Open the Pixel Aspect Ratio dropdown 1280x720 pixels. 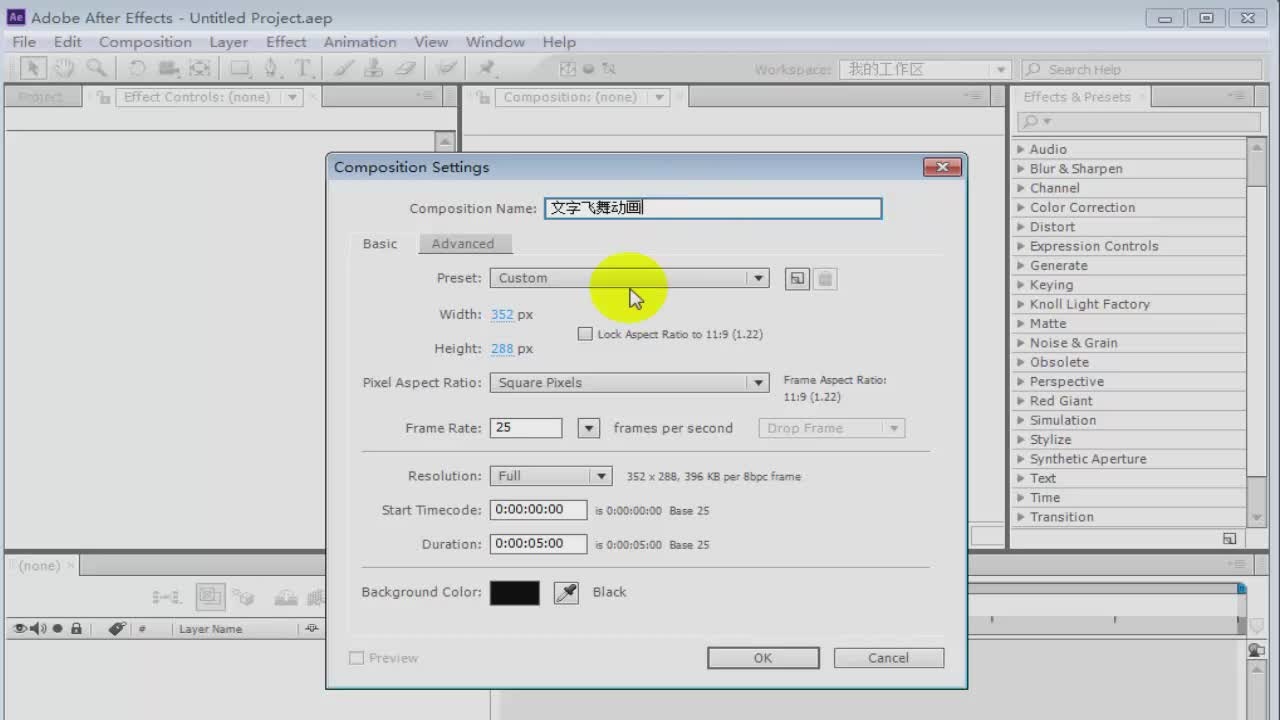pos(629,383)
